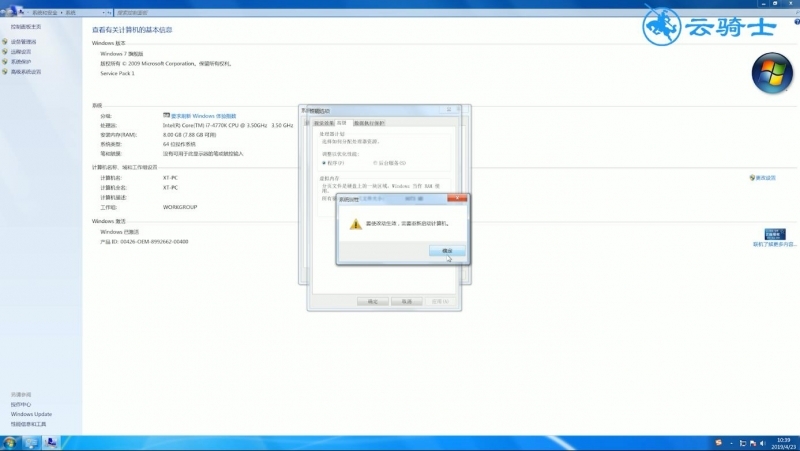
Task: Click the shield icon beside 系统保护
Action: coord(5,61)
